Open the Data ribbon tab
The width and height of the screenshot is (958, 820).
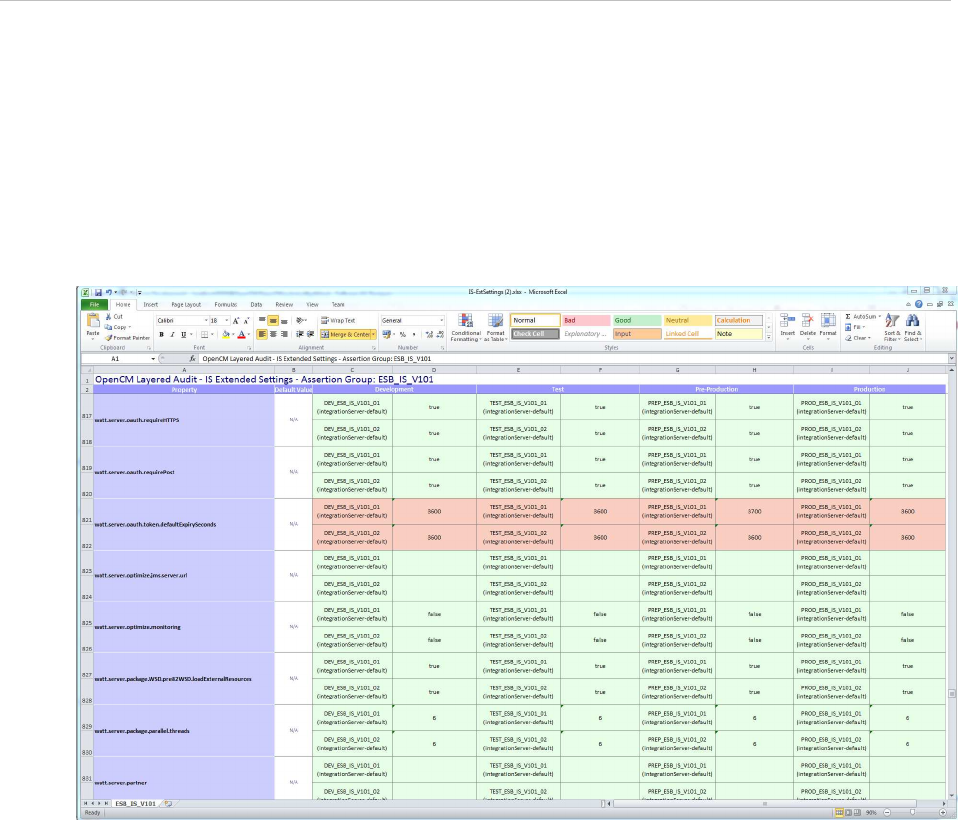(x=256, y=304)
